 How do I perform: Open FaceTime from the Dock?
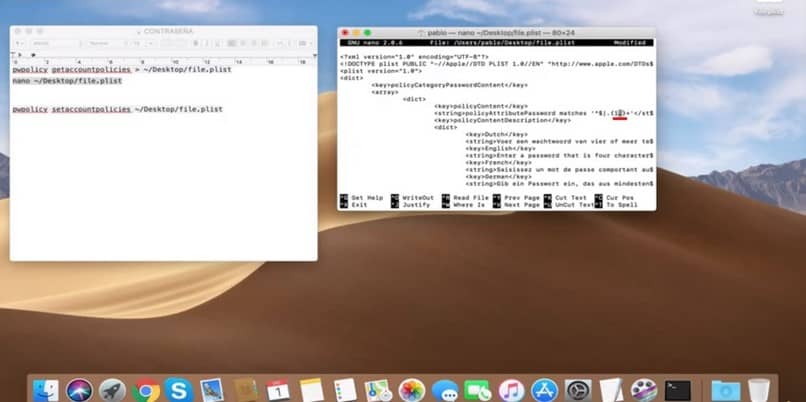(x=478, y=391)
